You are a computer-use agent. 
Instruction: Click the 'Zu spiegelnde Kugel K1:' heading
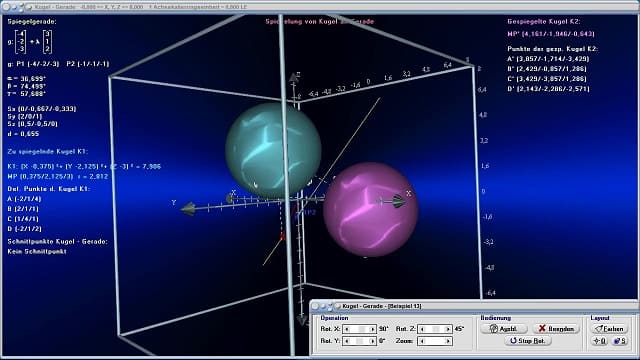point(47,151)
